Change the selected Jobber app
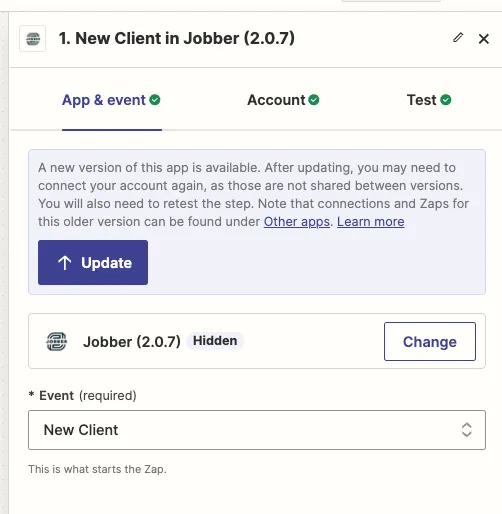 pyautogui.click(x=430, y=342)
